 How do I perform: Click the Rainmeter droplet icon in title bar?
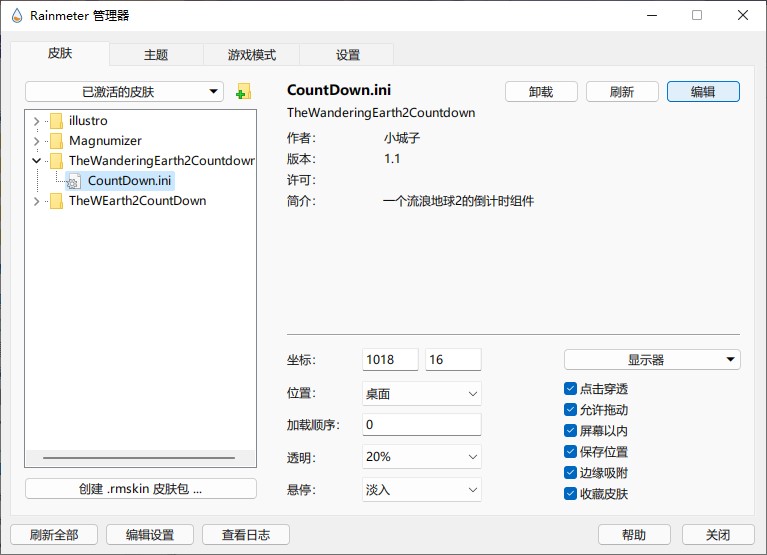coord(17,16)
